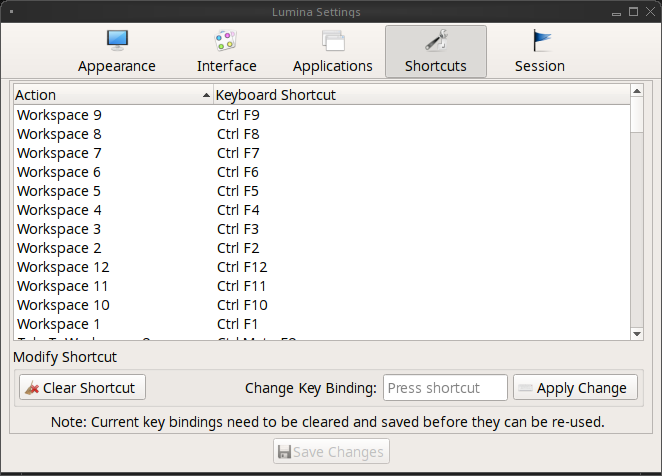Screen dimensions: 662x476
Task: Open the window menu in the title bar
Action: pos(11,11)
